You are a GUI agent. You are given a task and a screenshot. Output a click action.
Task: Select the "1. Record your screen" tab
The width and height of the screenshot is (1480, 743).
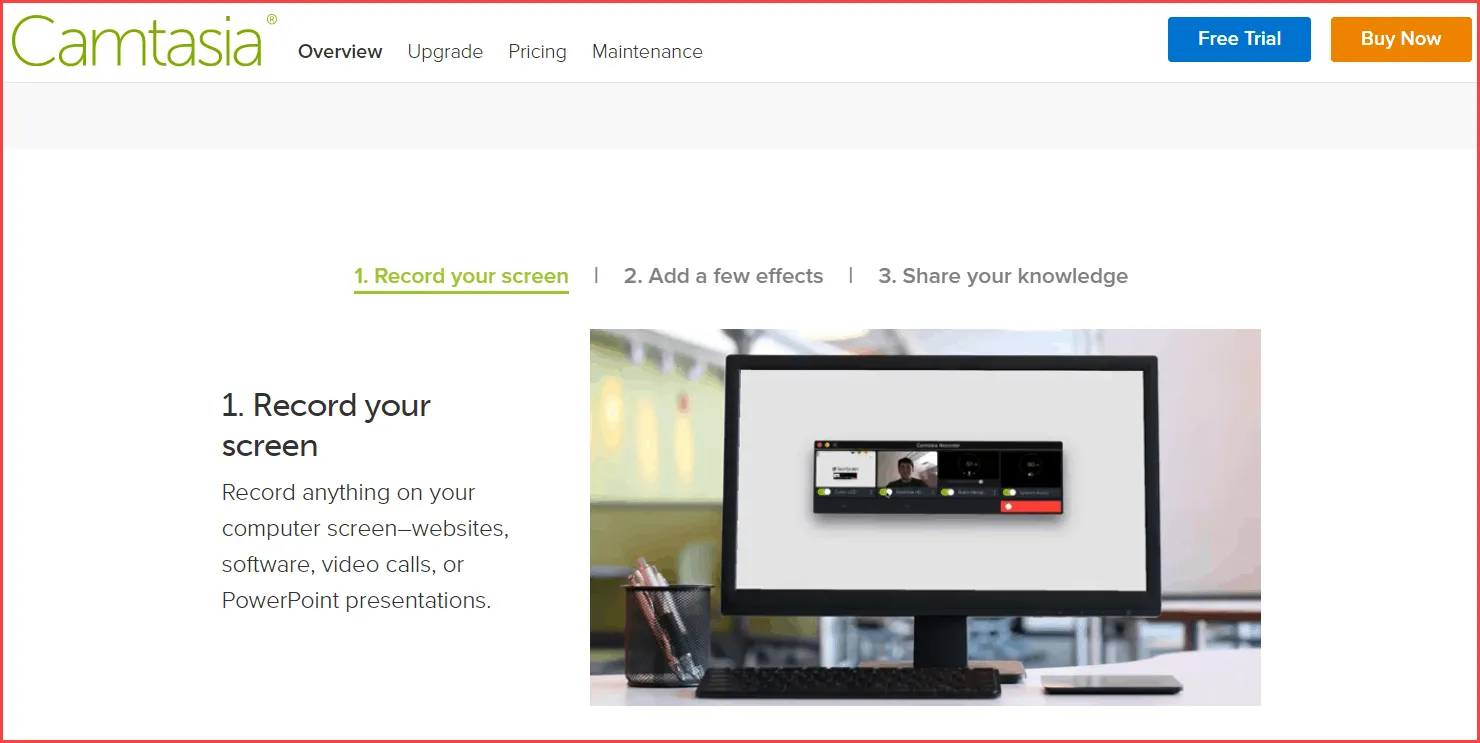coord(461,276)
